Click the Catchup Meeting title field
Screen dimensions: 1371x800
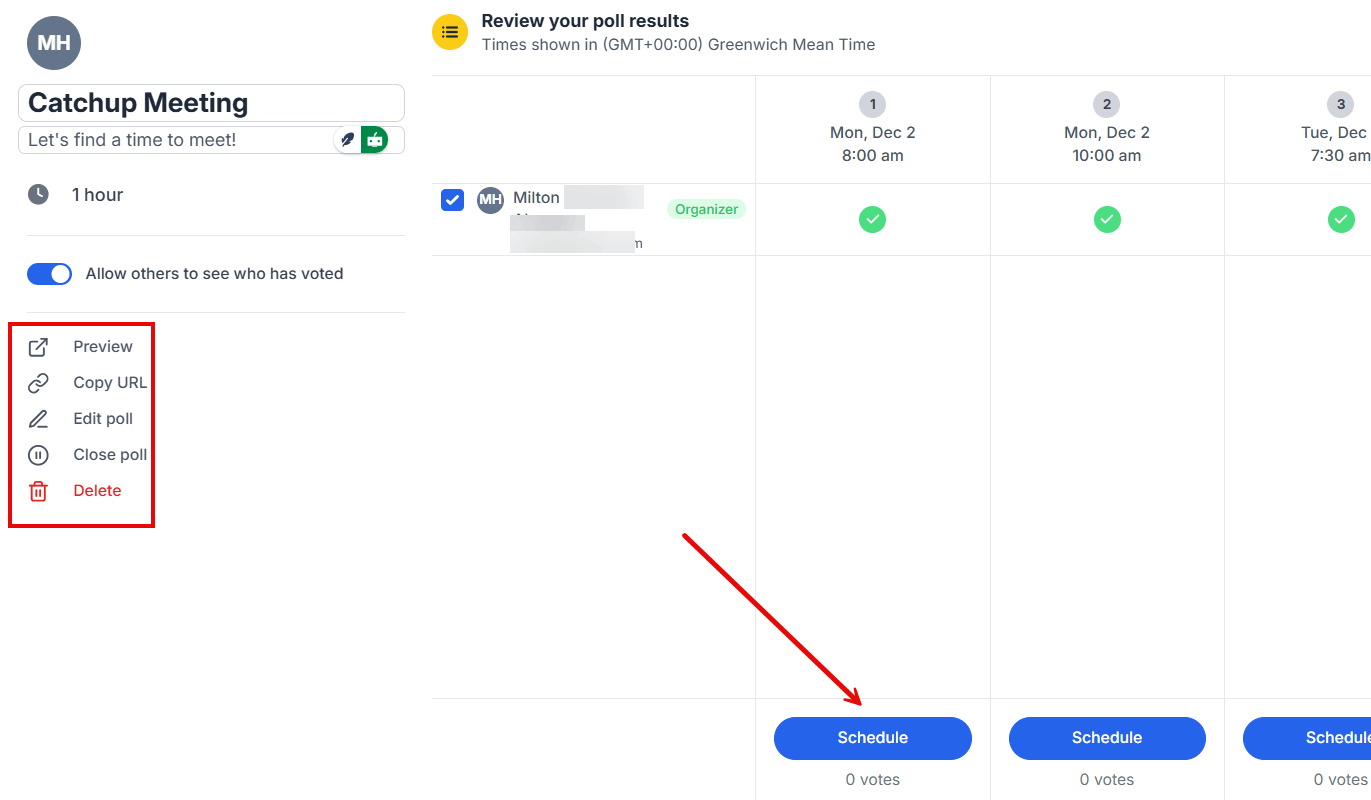(211, 103)
